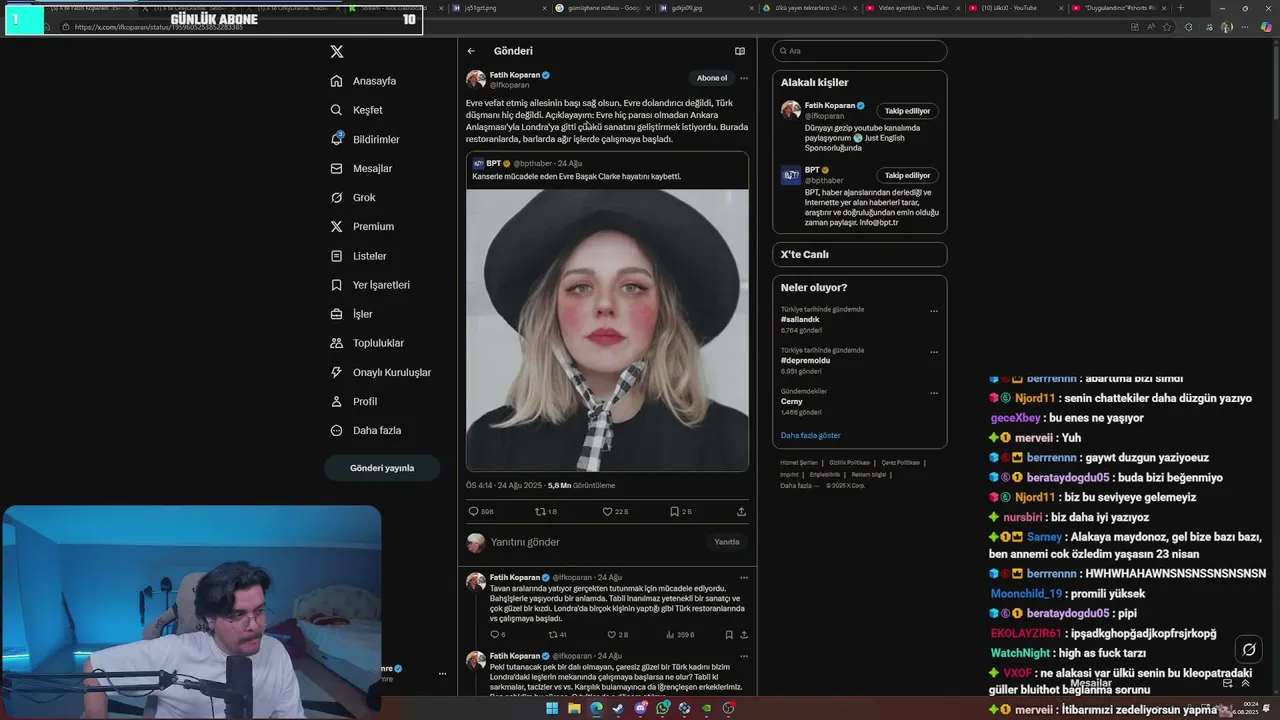Go back with the arrow beside Gönderi
Screen dimensions: 1280x720
coord(471,51)
